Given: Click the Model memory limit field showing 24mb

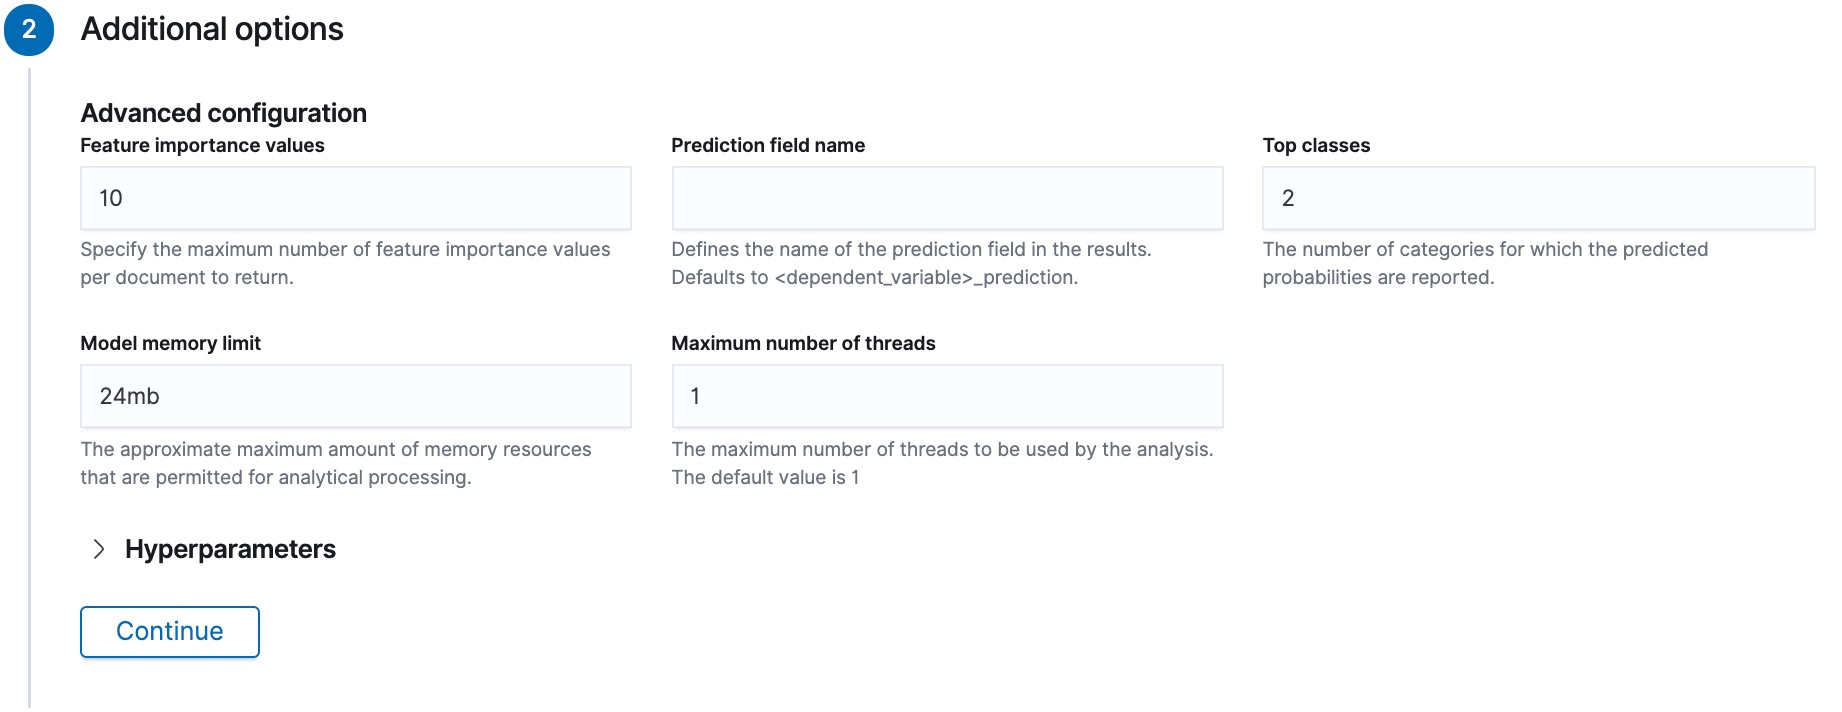Looking at the screenshot, I should [x=355, y=395].
